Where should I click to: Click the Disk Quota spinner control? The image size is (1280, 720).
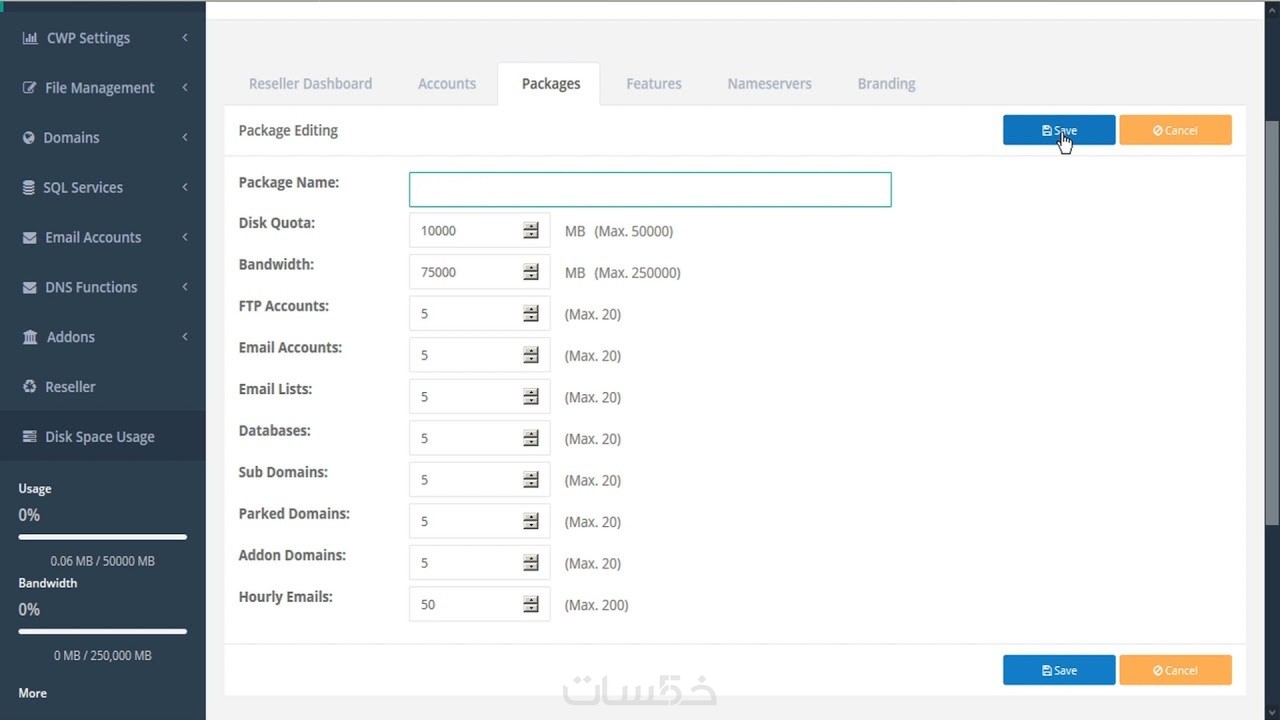click(531, 231)
